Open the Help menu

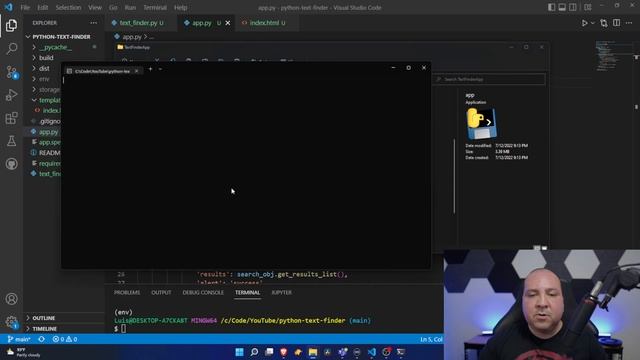(180, 7)
